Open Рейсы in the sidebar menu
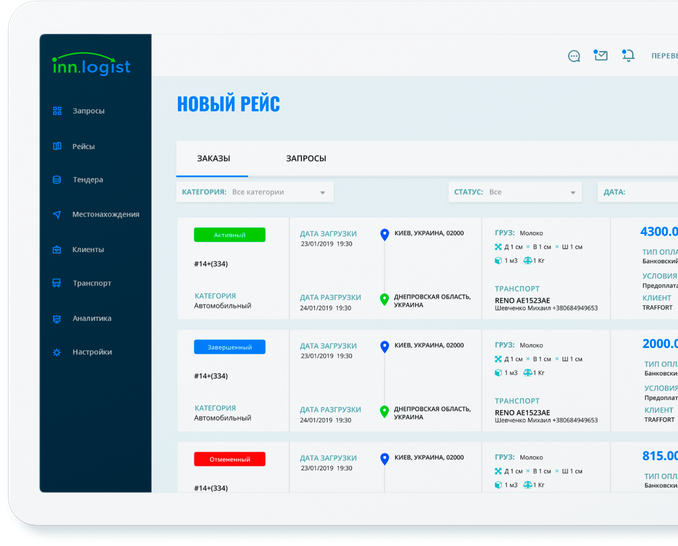 click(x=83, y=147)
